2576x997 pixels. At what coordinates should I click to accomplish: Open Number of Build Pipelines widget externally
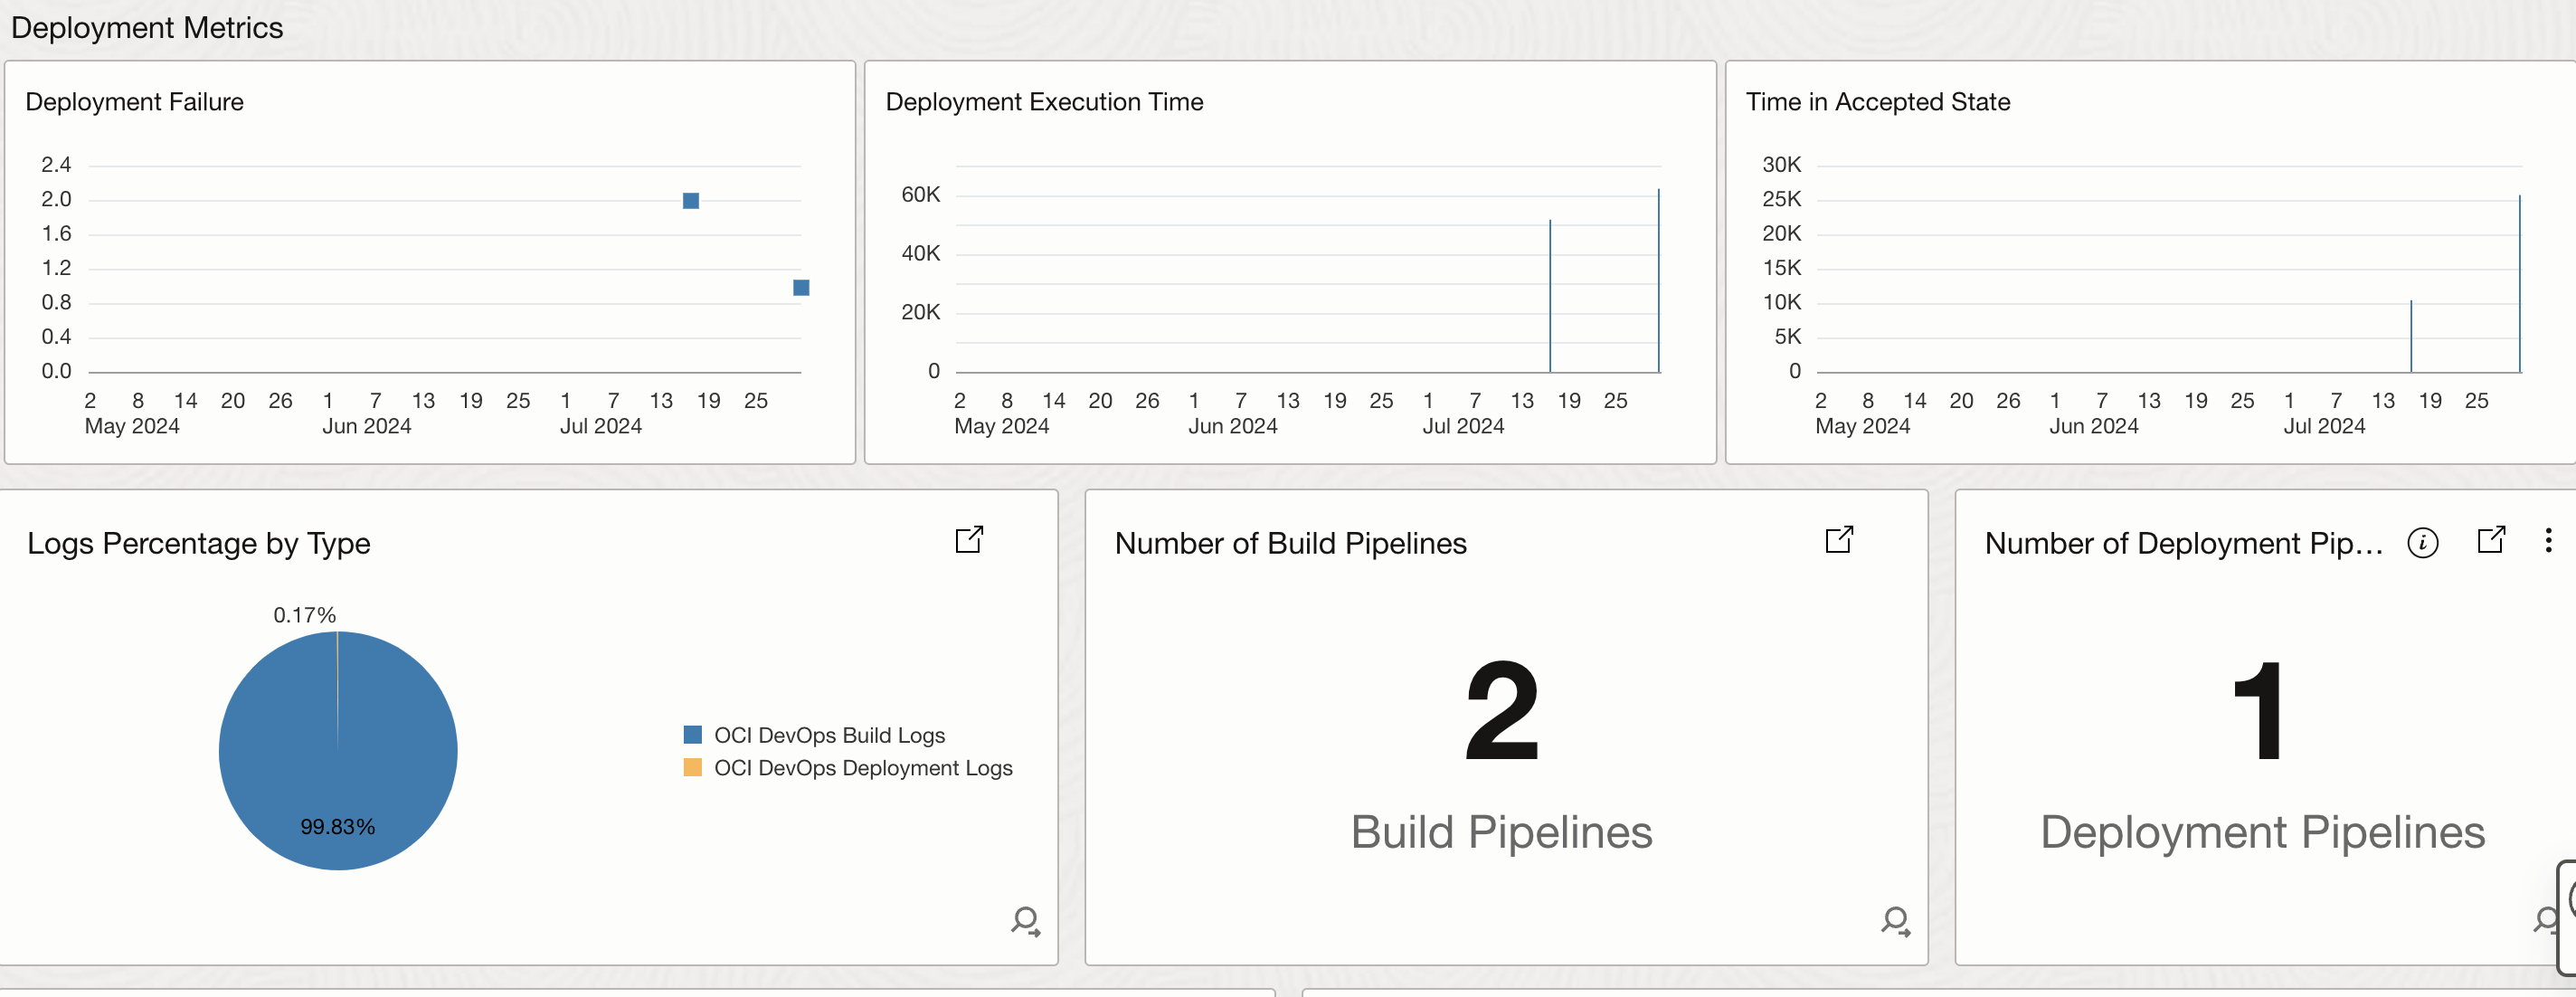pos(1838,540)
